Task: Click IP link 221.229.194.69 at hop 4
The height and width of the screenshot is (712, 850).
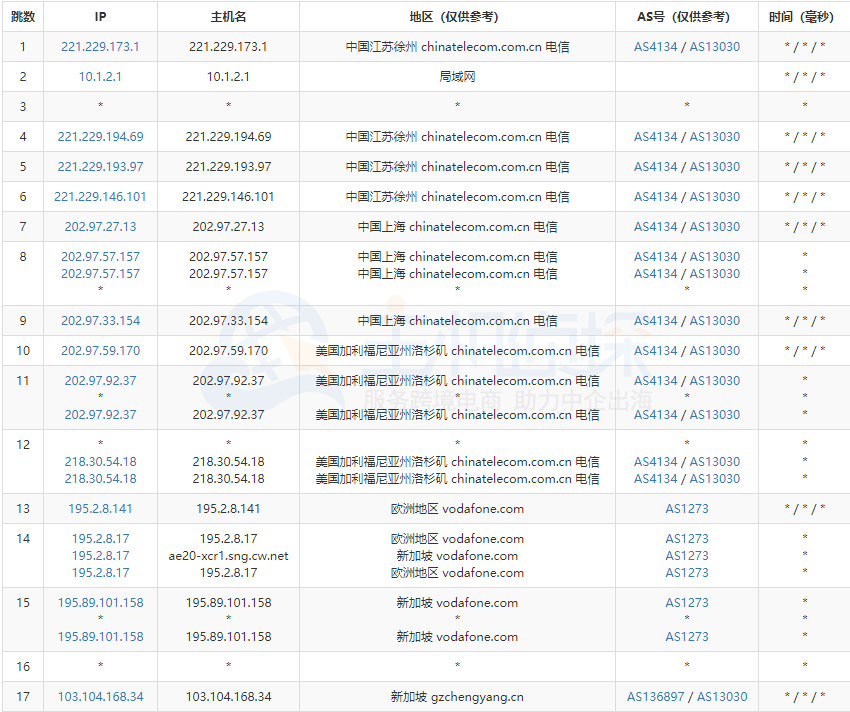Action: pyautogui.click(x=99, y=136)
